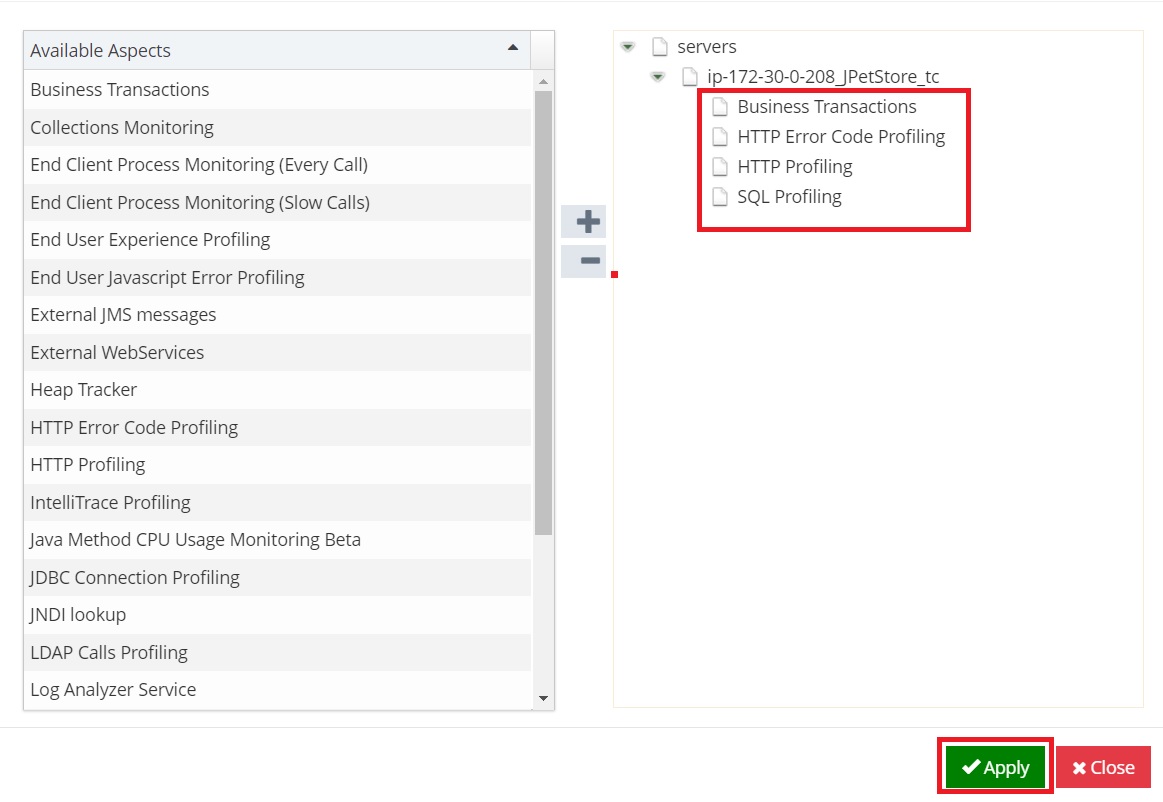Select HTTP Error Code Profiling in available list
Image resolution: width=1163 pixels, height=802 pixels.
coord(277,427)
